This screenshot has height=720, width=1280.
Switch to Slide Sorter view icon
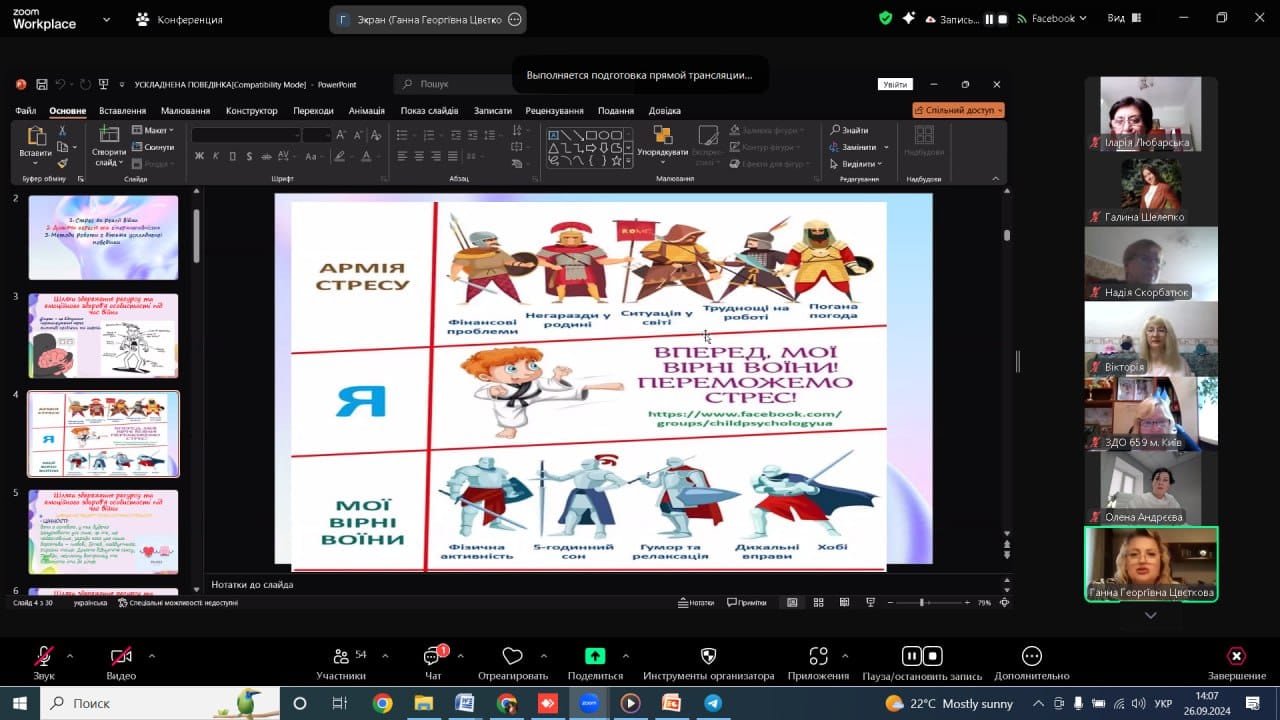818,603
